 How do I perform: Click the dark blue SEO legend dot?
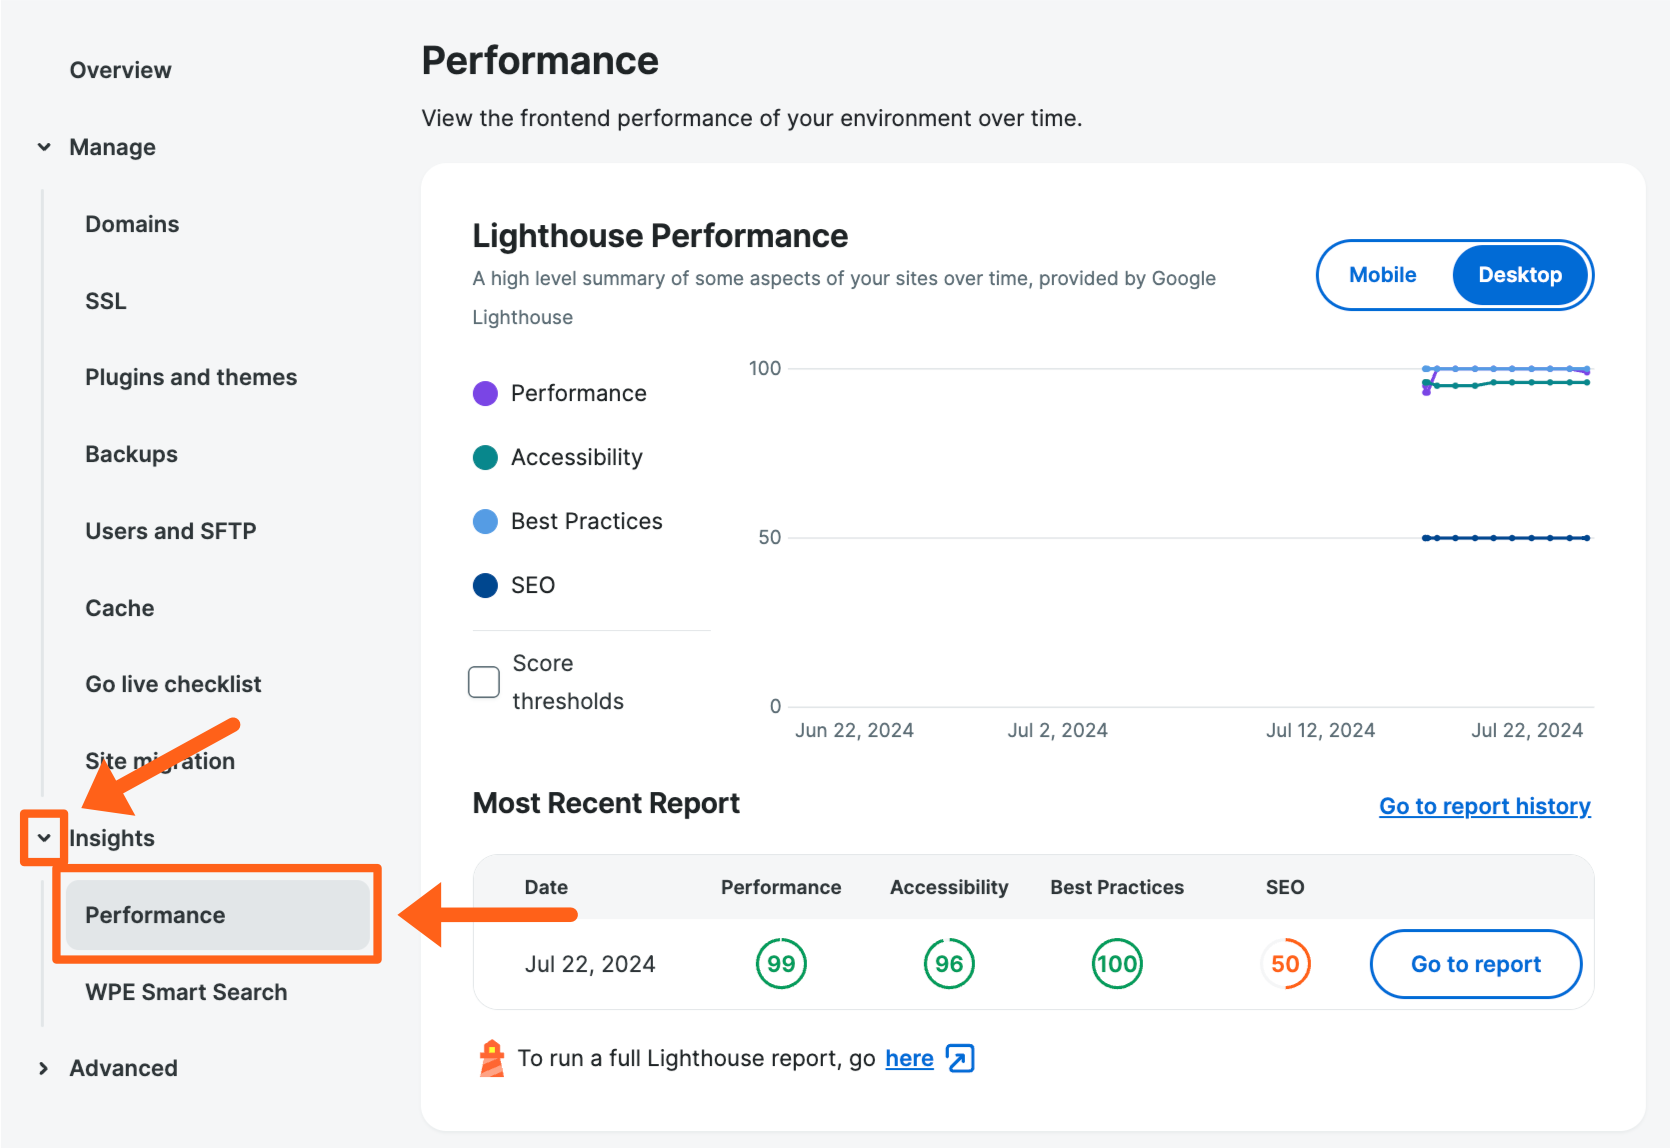(485, 585)
